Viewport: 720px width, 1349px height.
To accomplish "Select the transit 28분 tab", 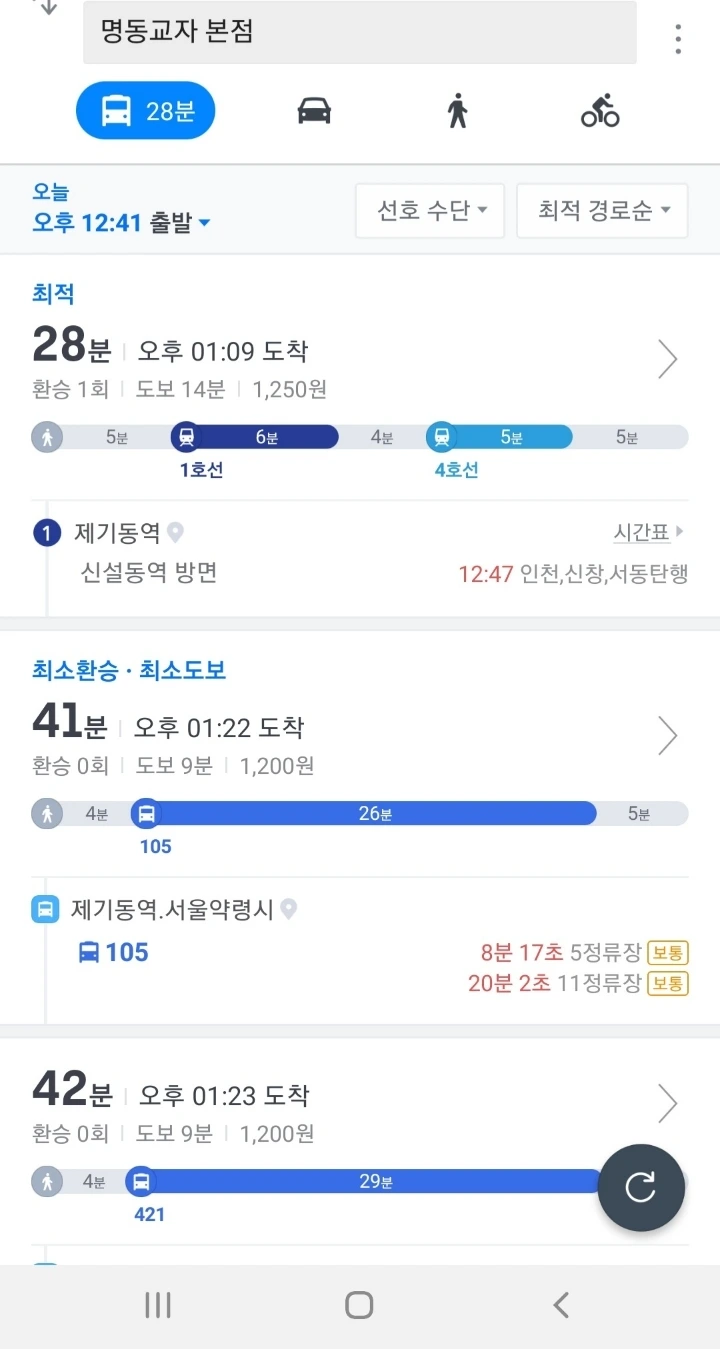I will tap(146, 110).
